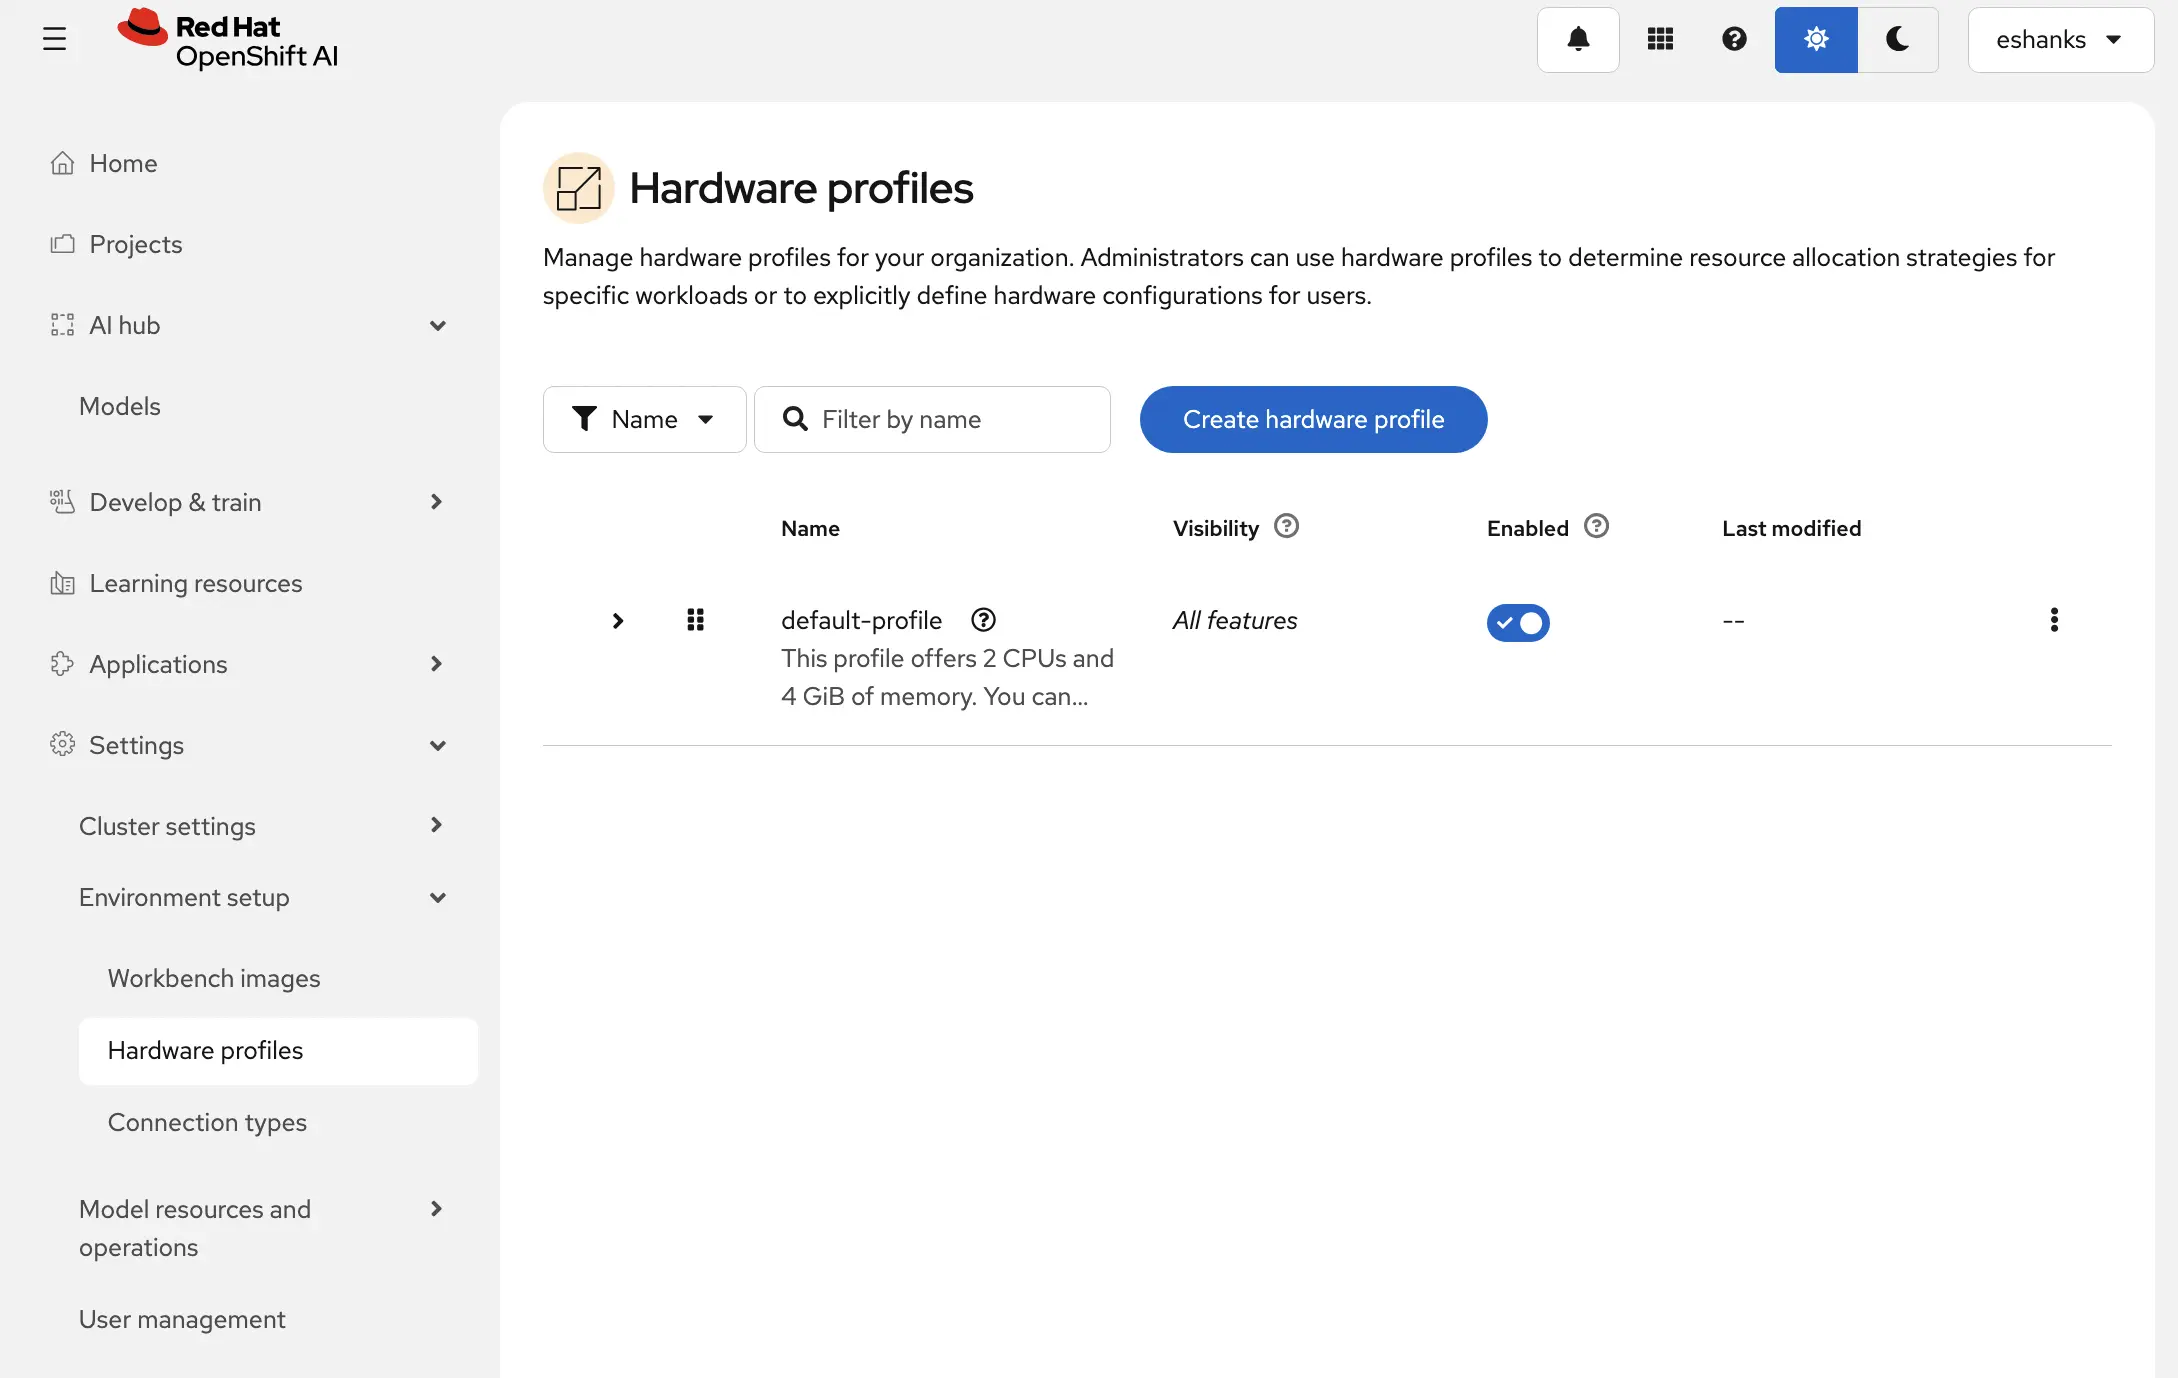The width and height of the screenshot is (2178, 1378).
Task: Go to Home in sidebar
Action: [x=123, y=163]
